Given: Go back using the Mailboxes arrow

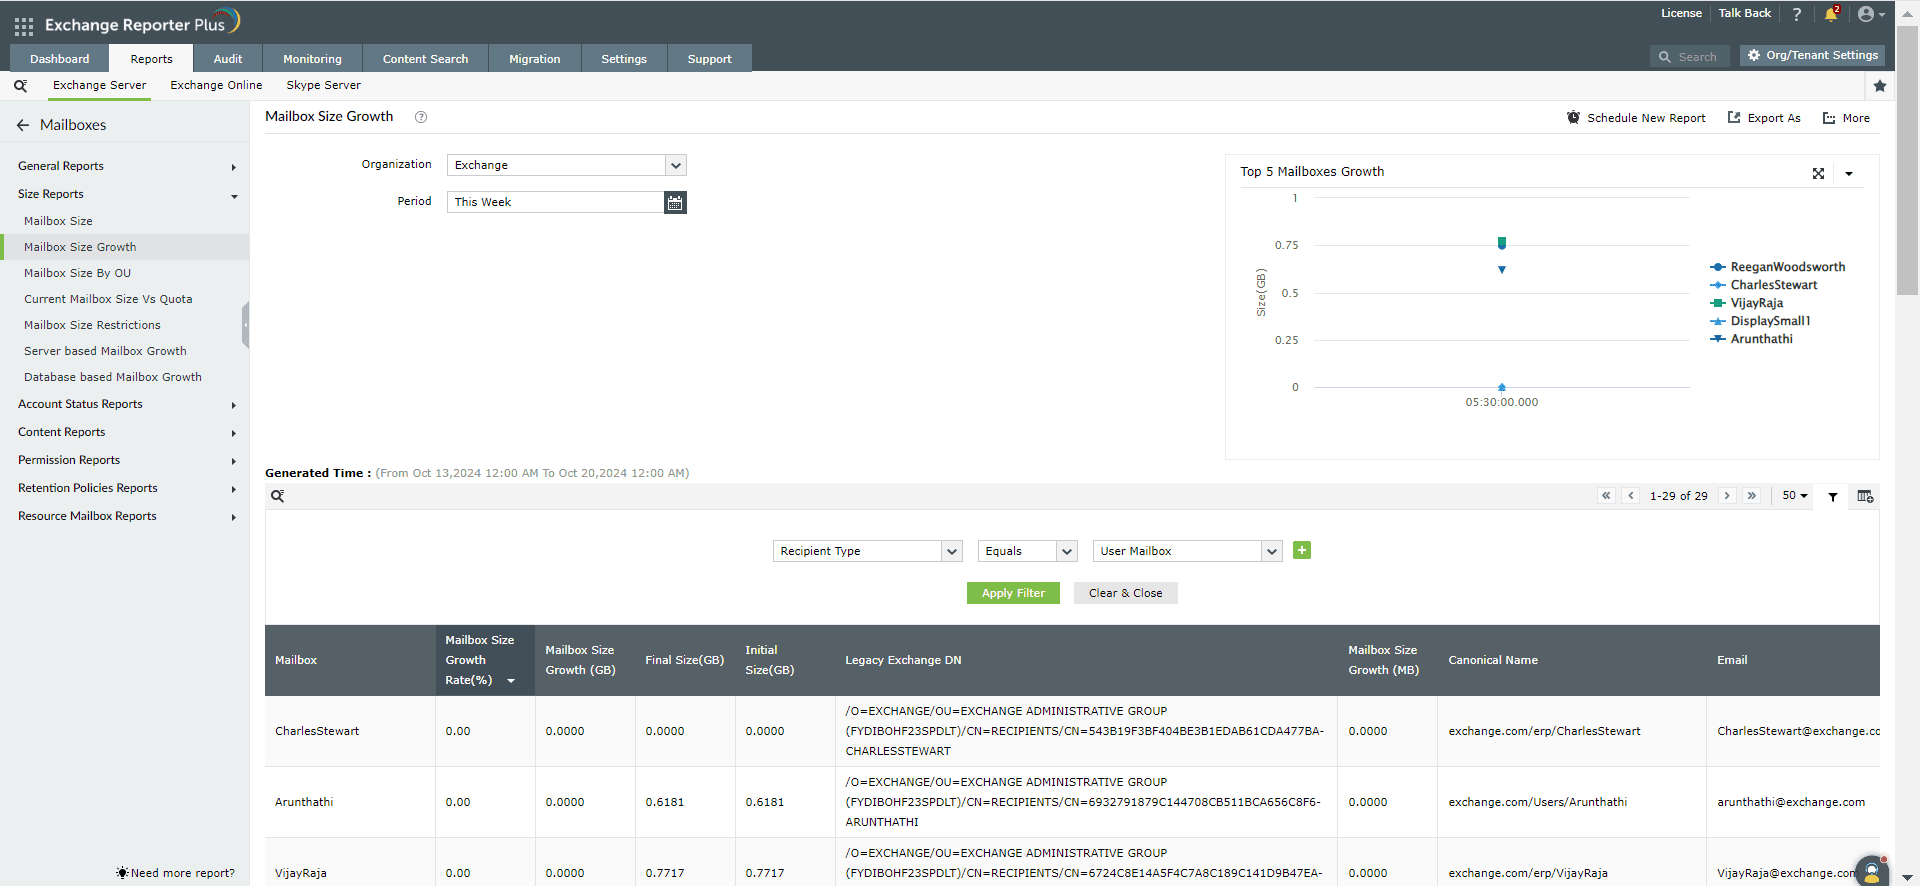Looking at the screenshot, I should pos(23,125).
